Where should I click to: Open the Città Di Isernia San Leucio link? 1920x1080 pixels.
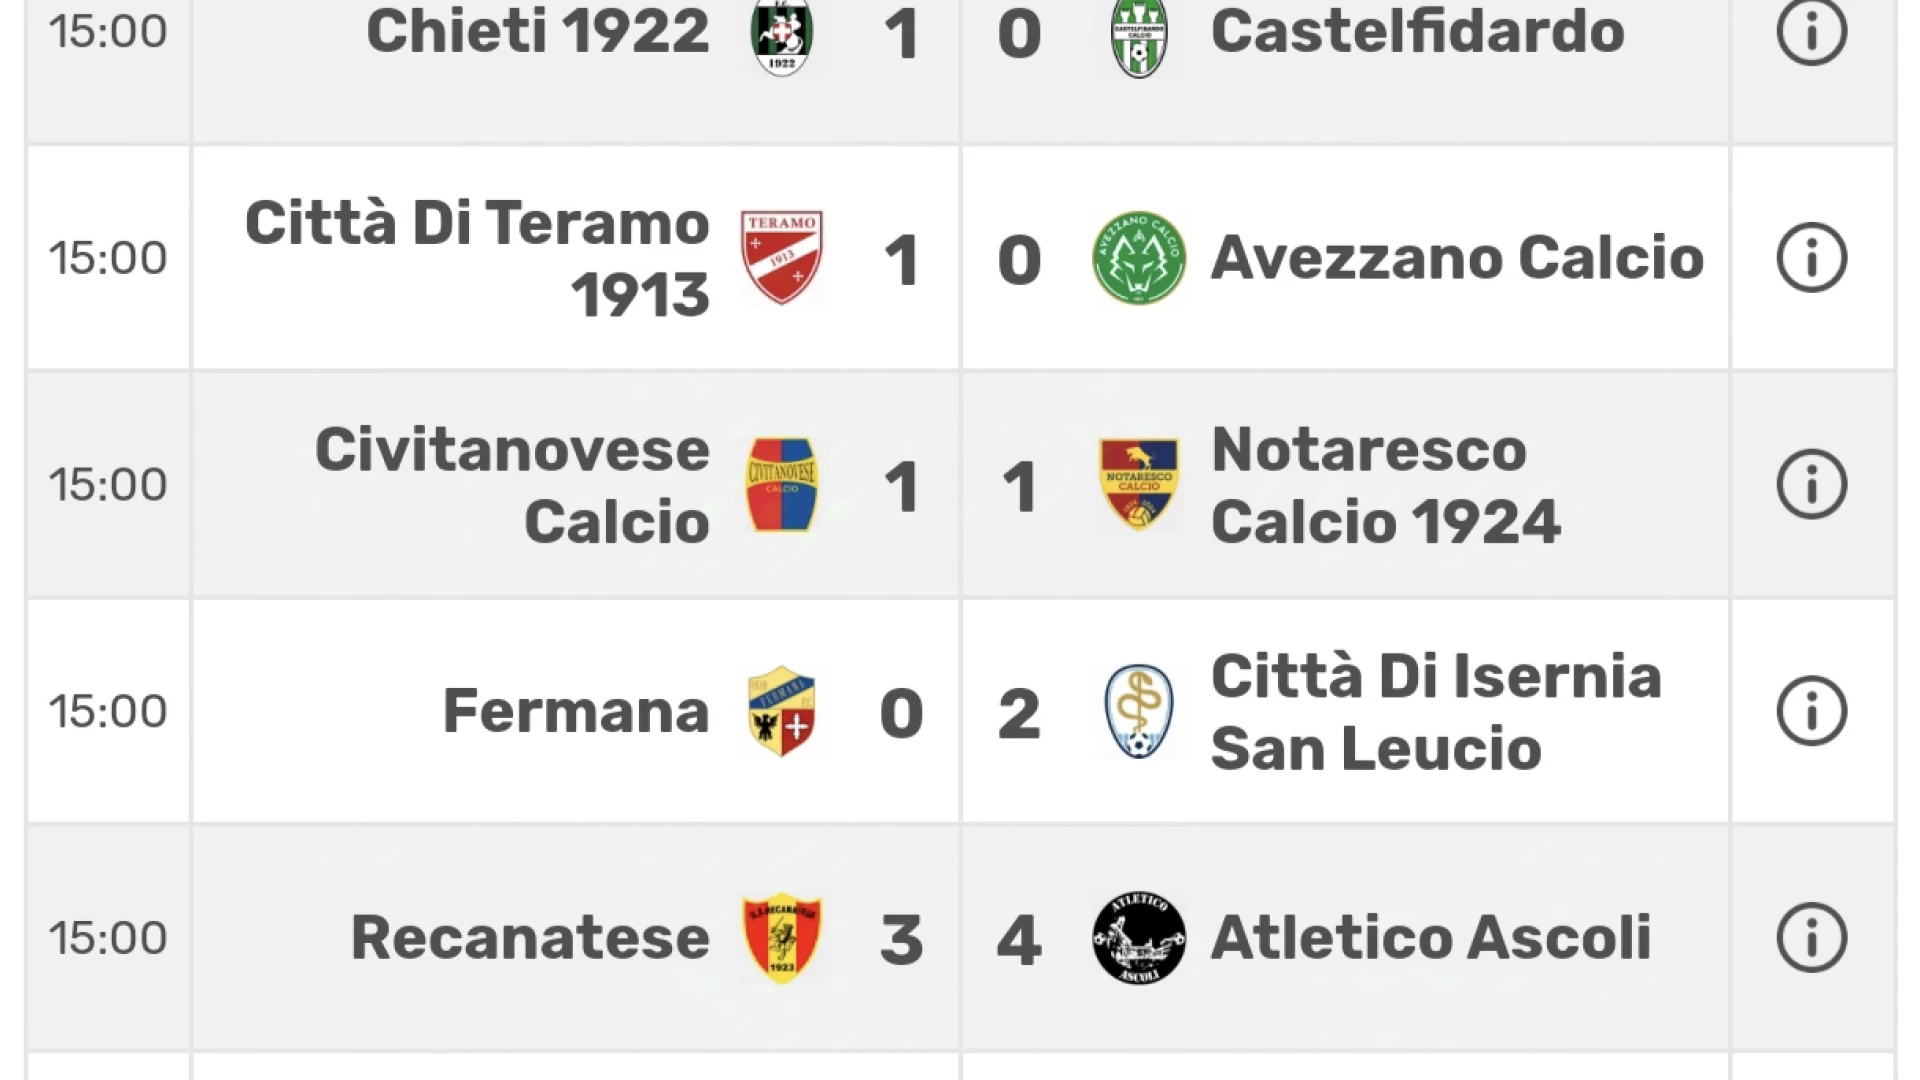pos(1436,713)
